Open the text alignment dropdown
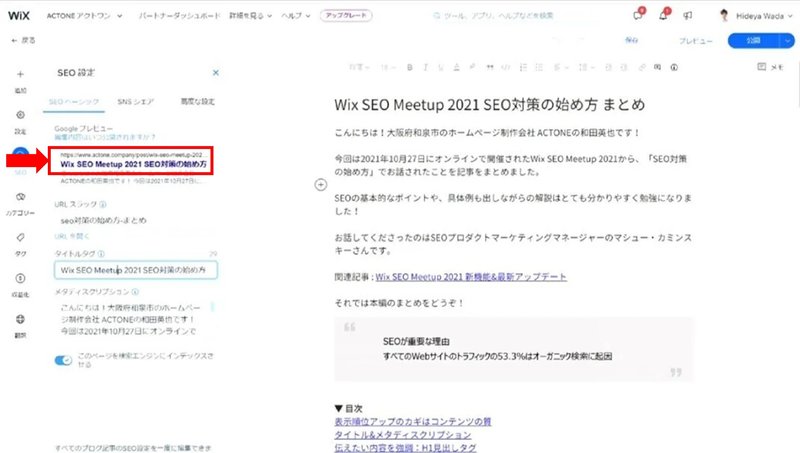 pyautogui.click(x=561, y=67)
